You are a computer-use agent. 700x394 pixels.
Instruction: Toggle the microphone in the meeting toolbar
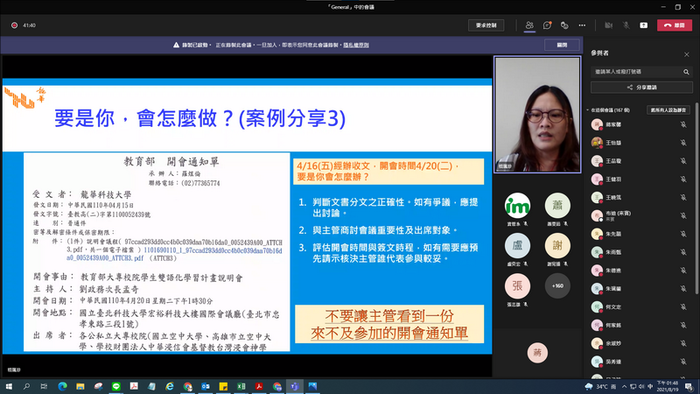tap(626, 25)
